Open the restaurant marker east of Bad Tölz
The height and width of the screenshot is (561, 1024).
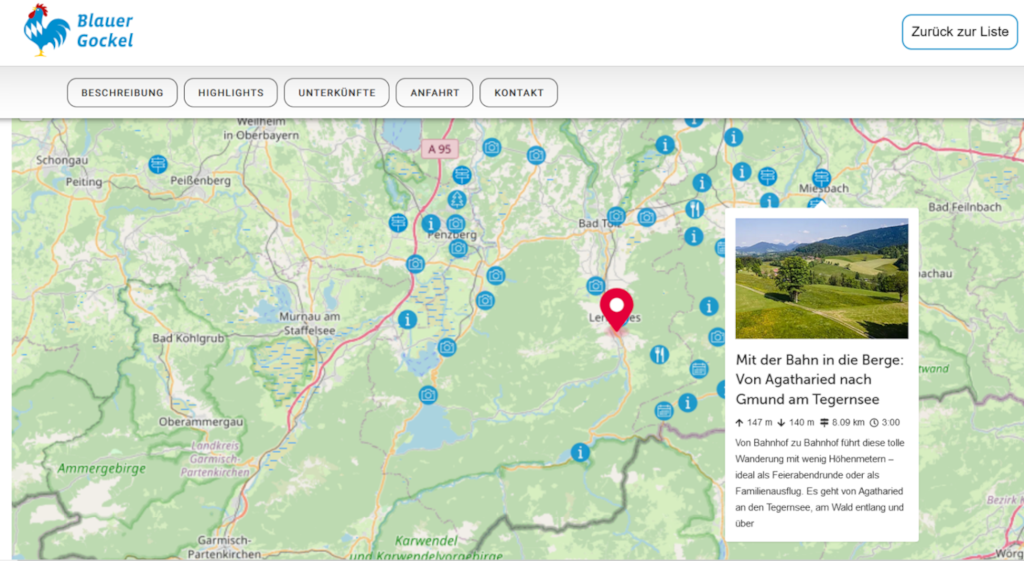[695, 209]
